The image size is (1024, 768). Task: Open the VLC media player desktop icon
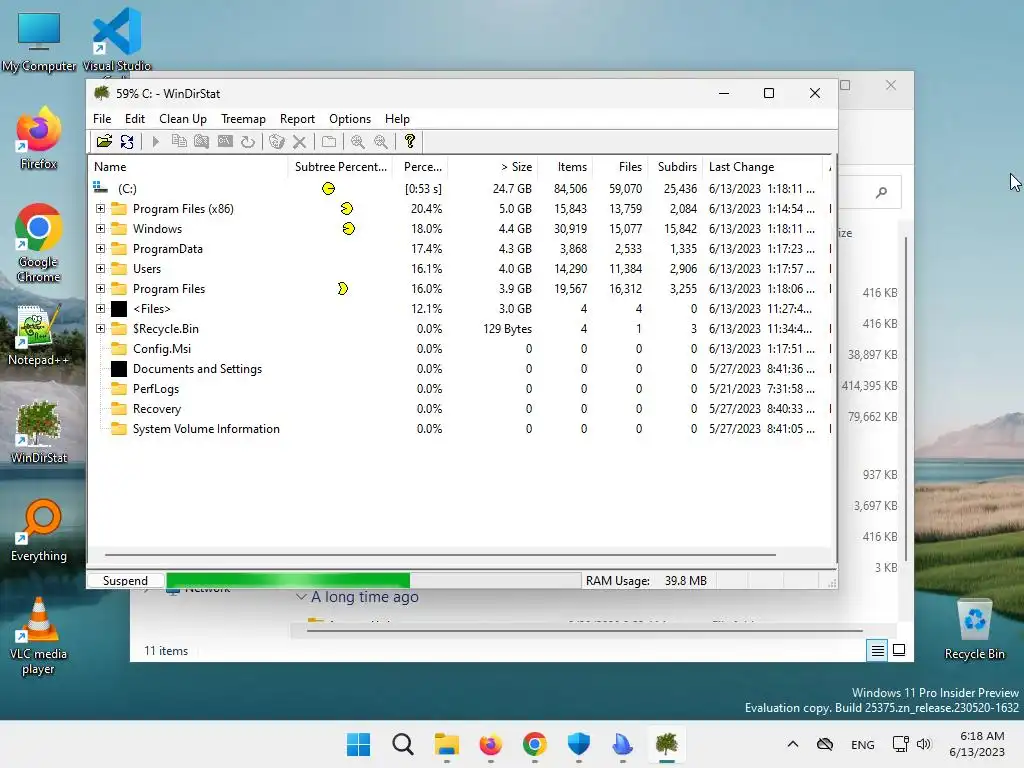39,636
